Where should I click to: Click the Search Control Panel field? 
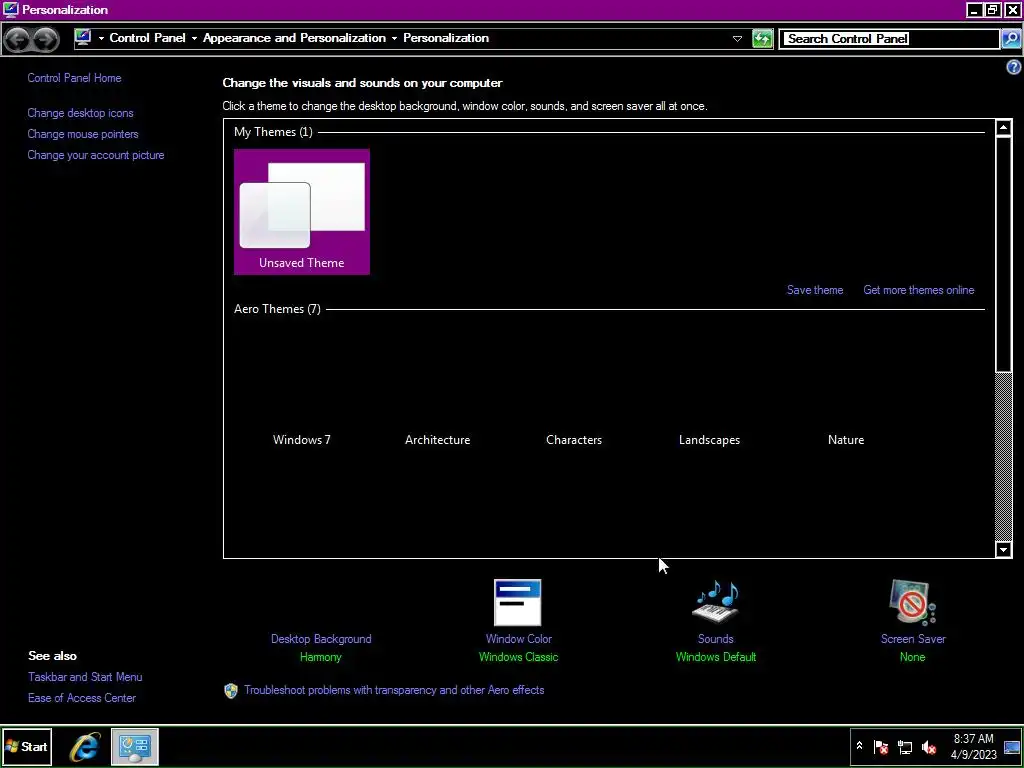pos(889,39)
